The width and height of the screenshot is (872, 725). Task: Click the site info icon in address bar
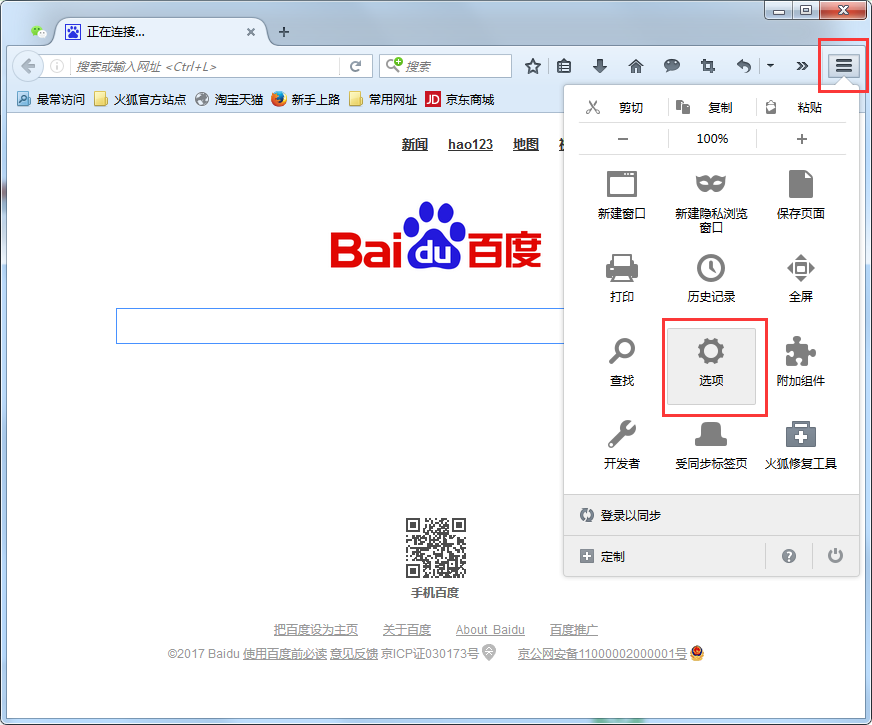click(x=57, y=66)
